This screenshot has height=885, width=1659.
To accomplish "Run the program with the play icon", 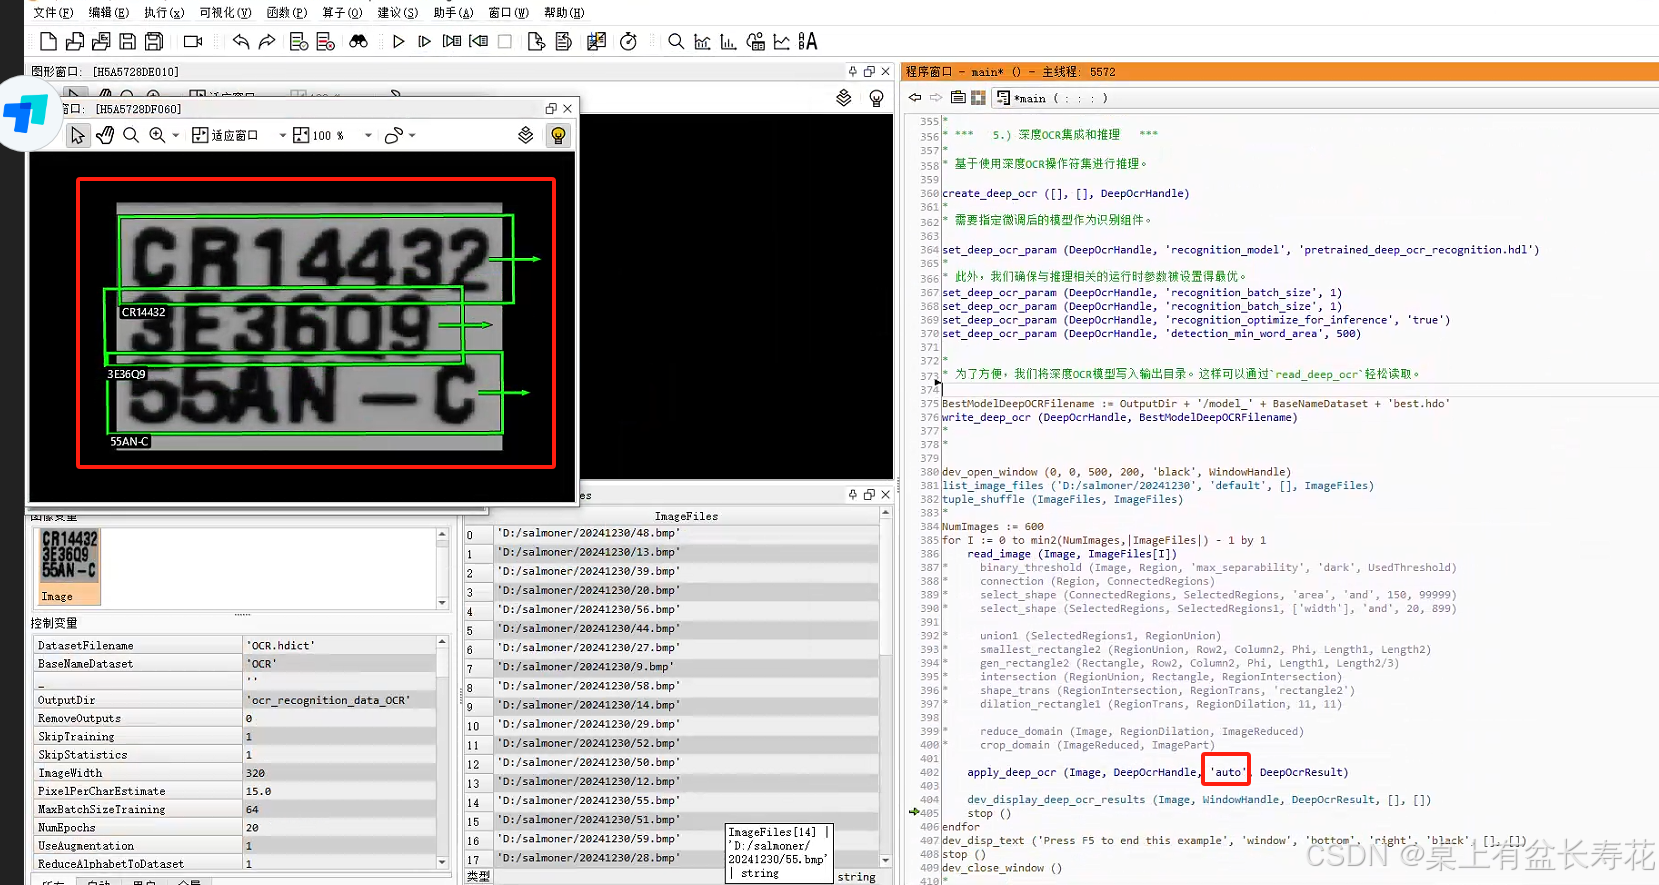I will click(398, 41).
